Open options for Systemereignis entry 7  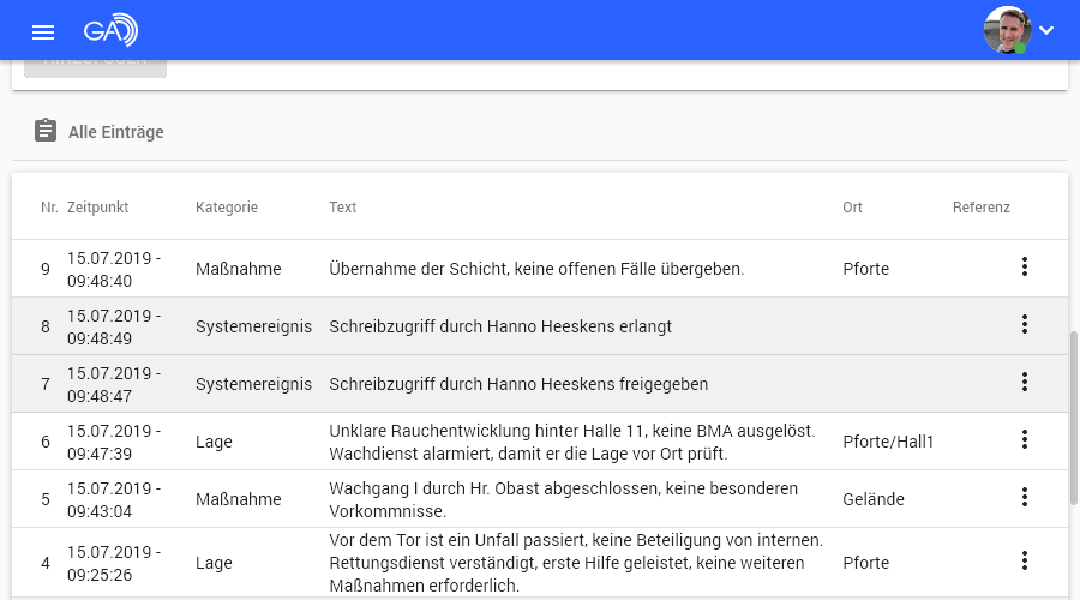(x=1024, y=382)
